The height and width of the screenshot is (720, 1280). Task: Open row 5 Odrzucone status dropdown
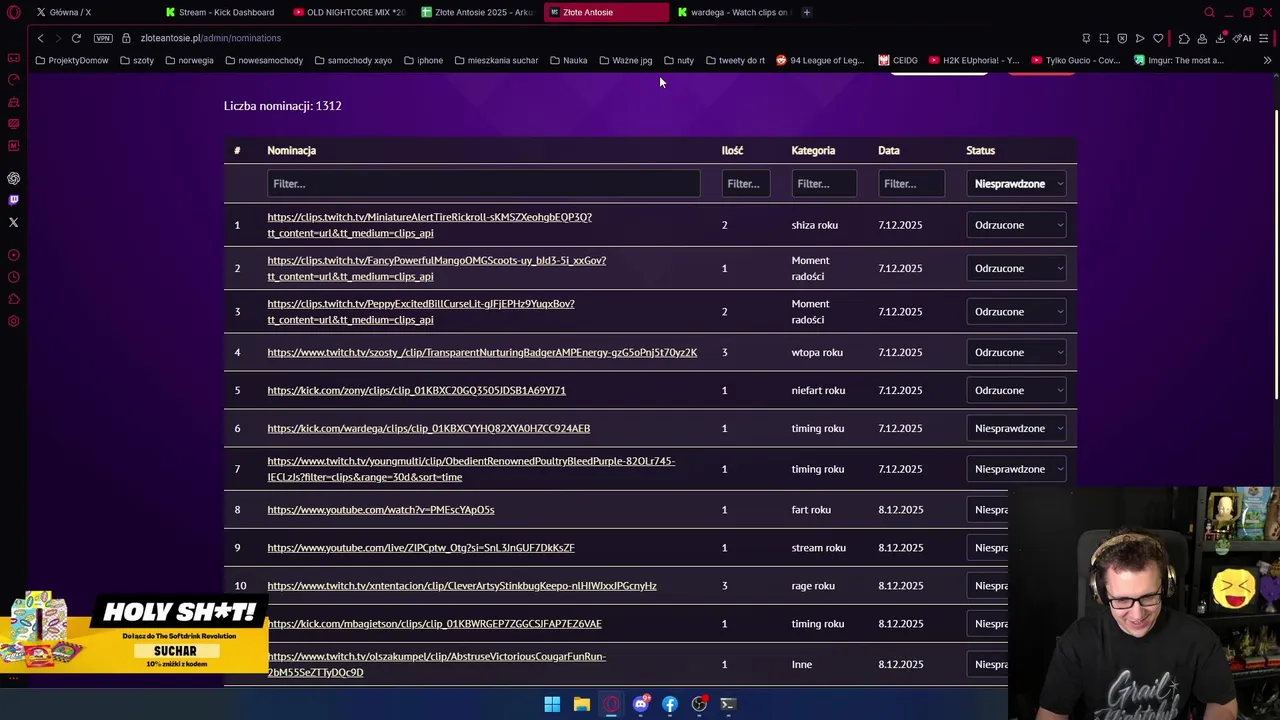[x=1016, y=390]
